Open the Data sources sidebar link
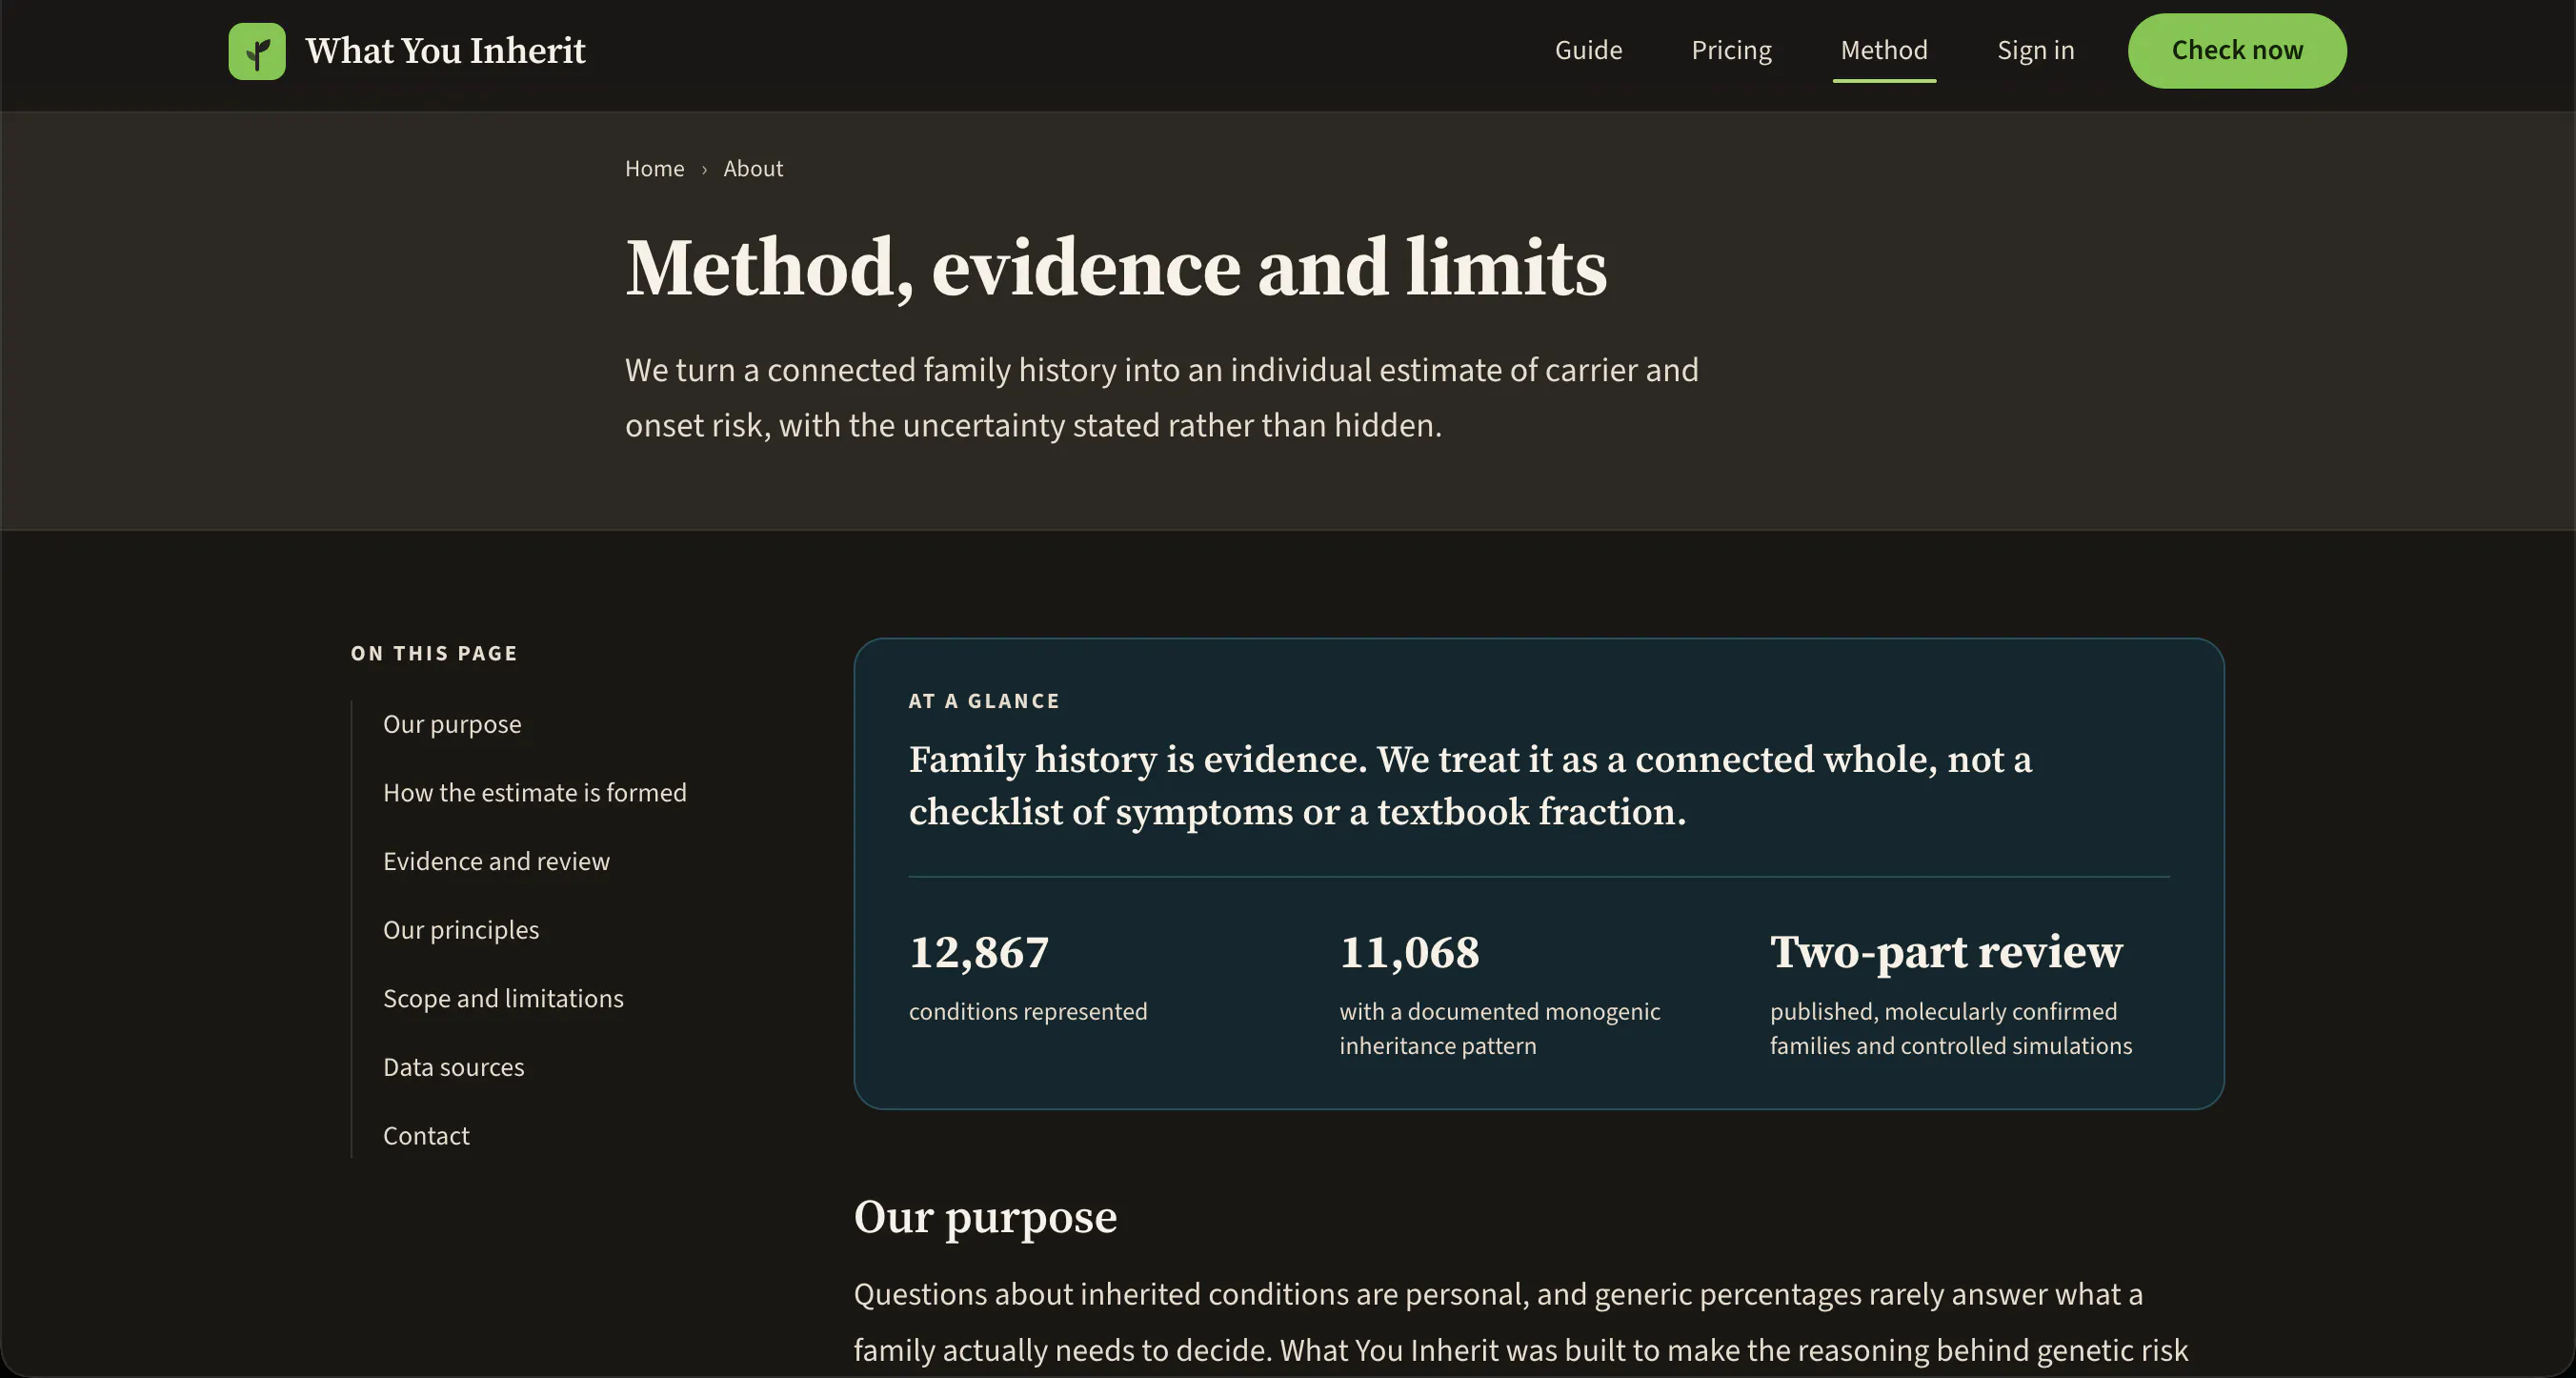2576x1378 pixels. (453, 1067)
